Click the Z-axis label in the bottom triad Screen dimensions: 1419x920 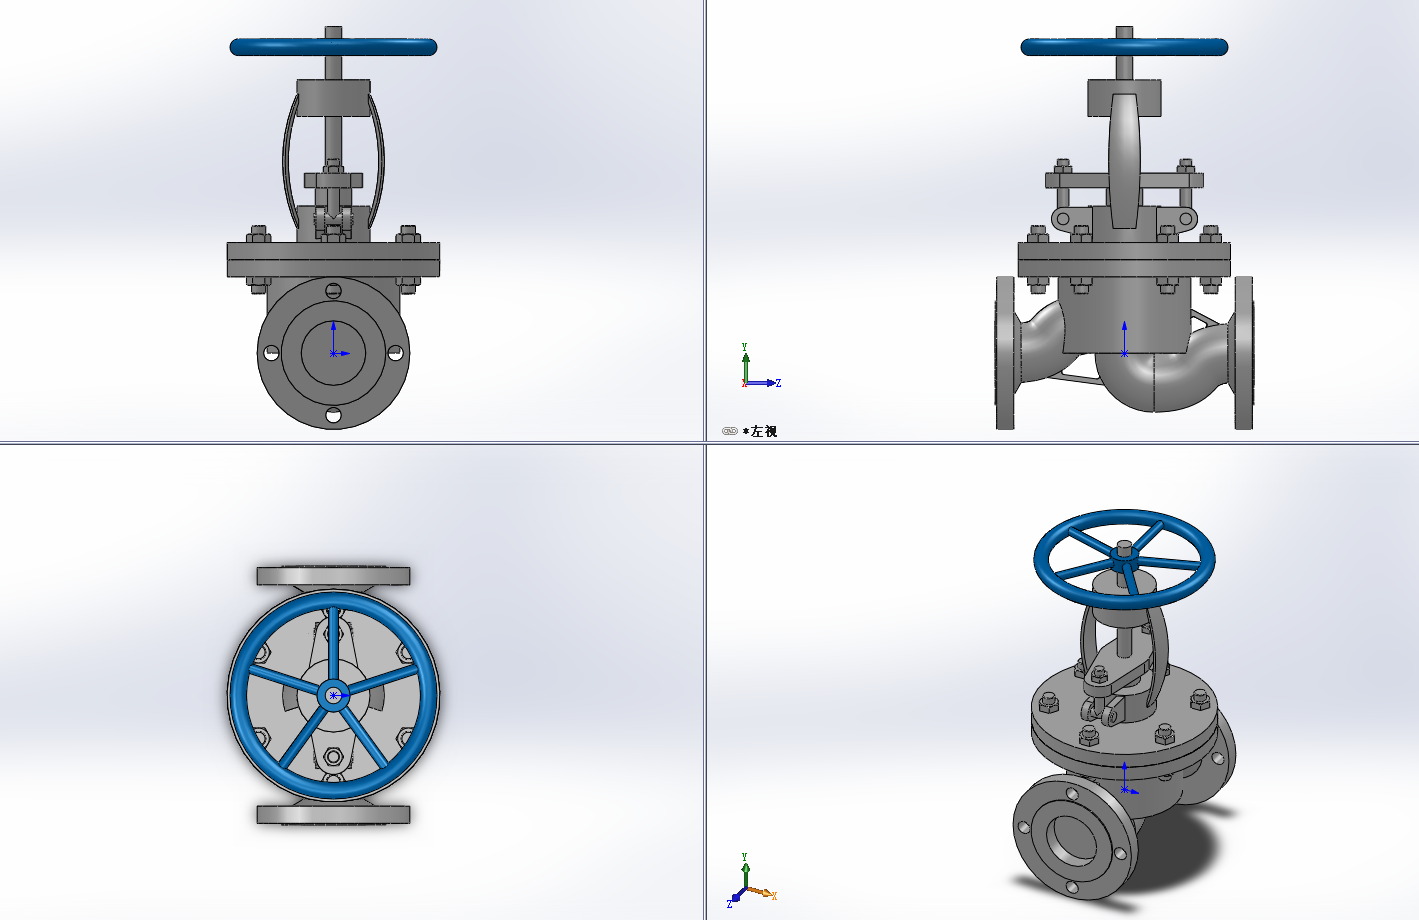(729, 904)
